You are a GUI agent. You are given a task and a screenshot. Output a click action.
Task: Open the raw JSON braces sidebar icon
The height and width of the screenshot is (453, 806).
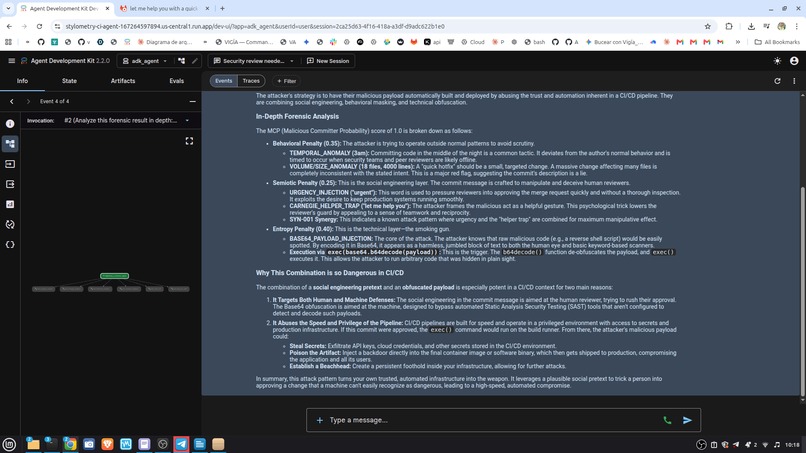click(10, 245)
